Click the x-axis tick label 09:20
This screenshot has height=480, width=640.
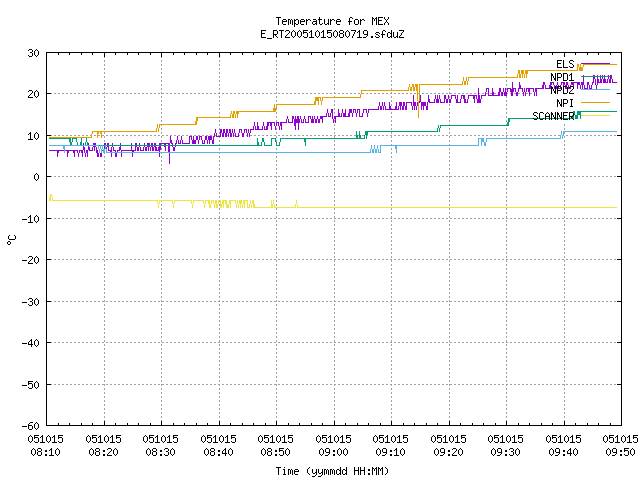point(449,452)
